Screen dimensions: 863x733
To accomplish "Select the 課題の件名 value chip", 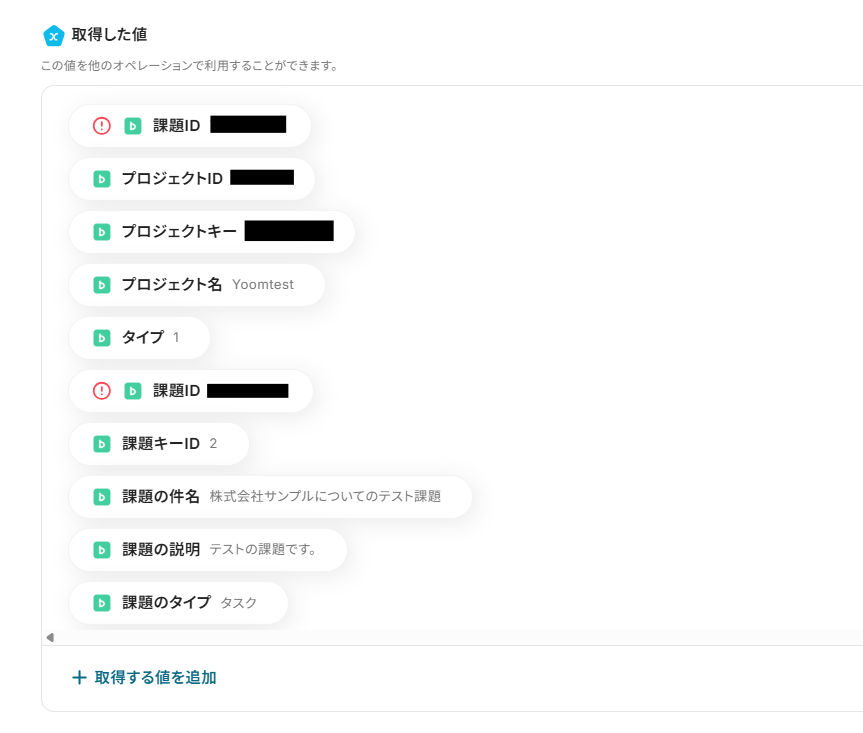I will click(x=270, y=497).
